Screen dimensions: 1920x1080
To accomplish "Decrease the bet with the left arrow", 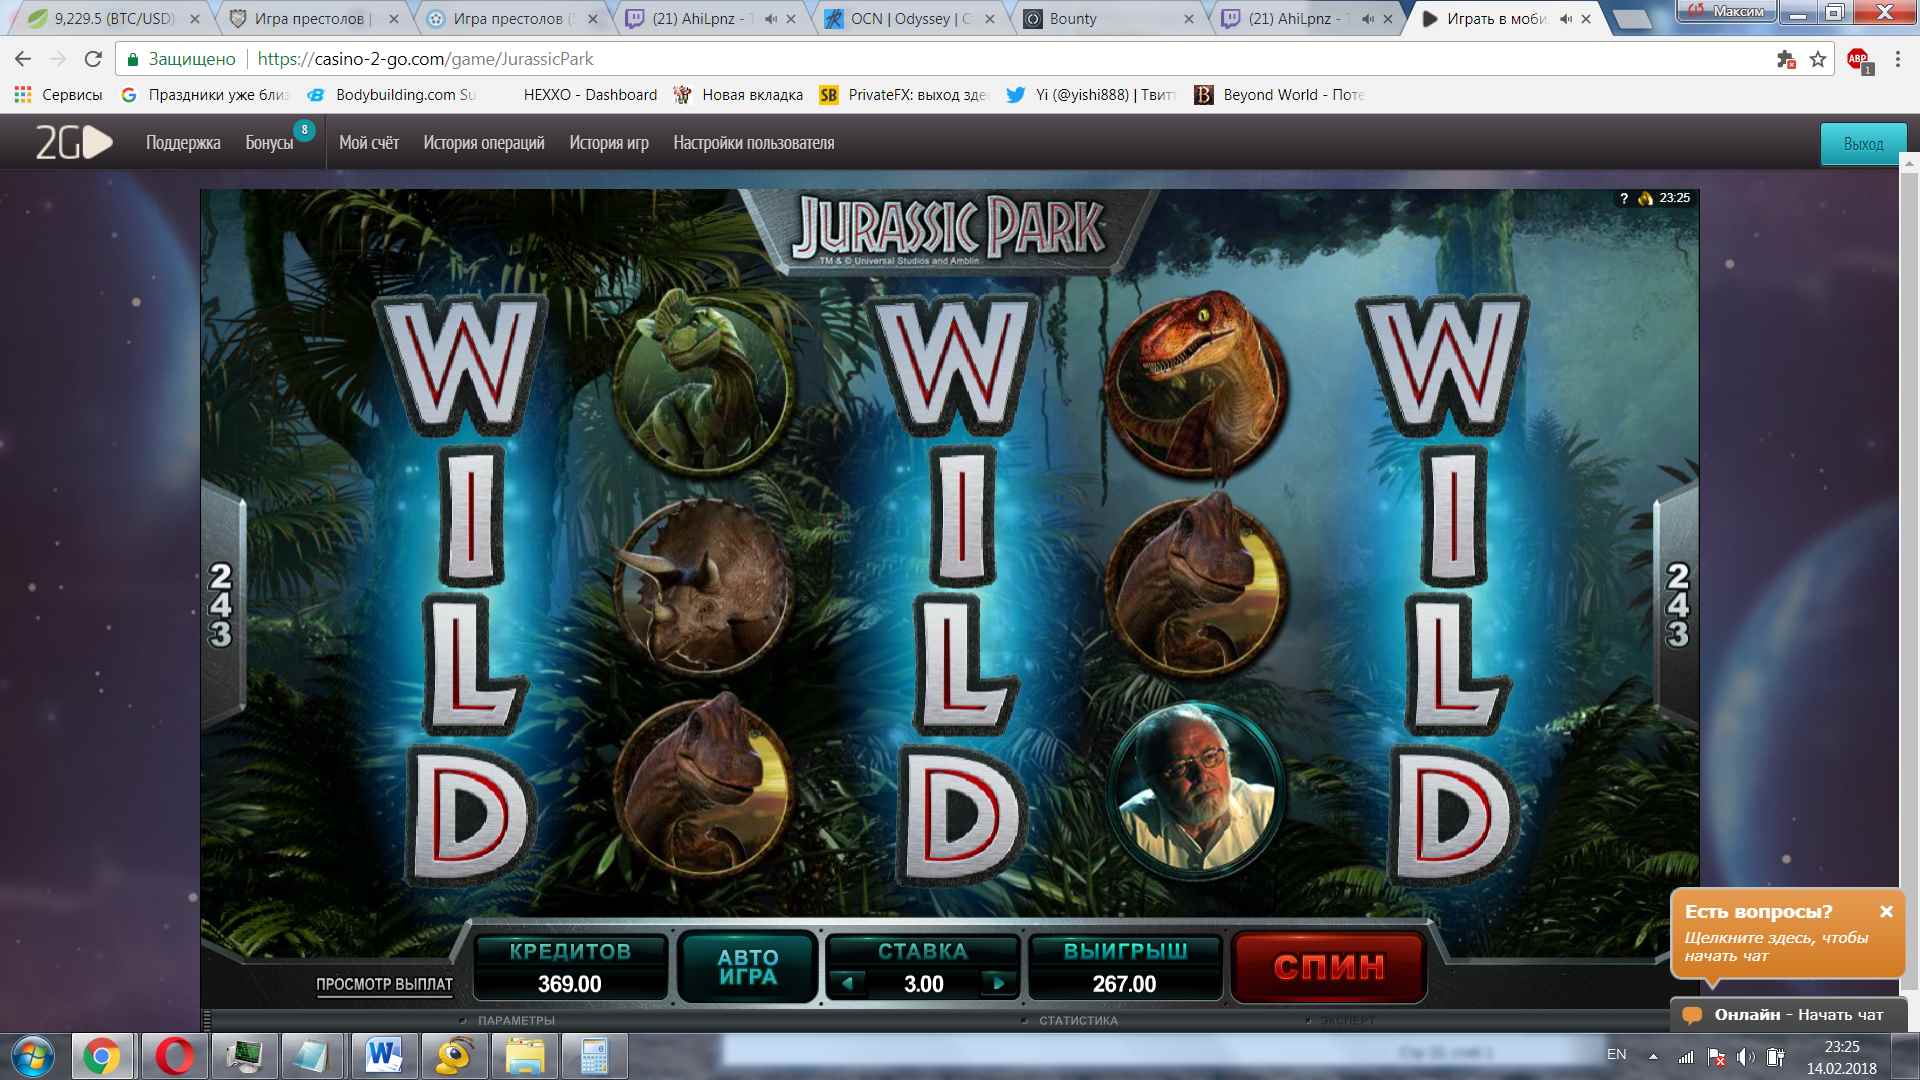I will (848, 983).
